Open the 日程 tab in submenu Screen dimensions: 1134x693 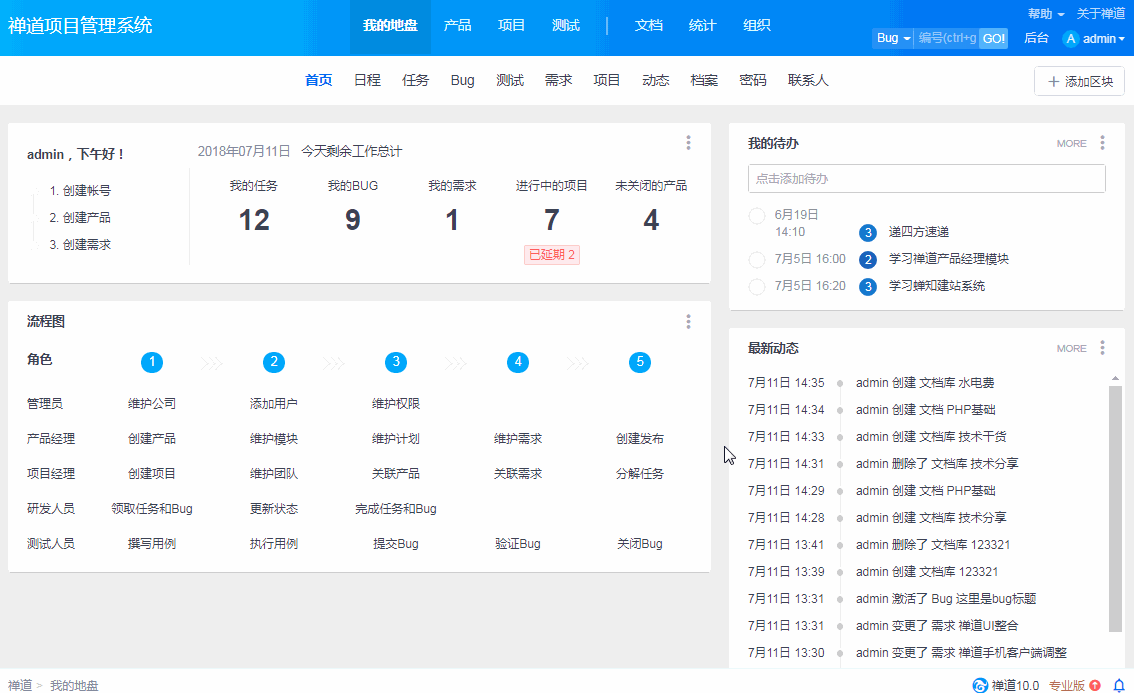point(367,80)
